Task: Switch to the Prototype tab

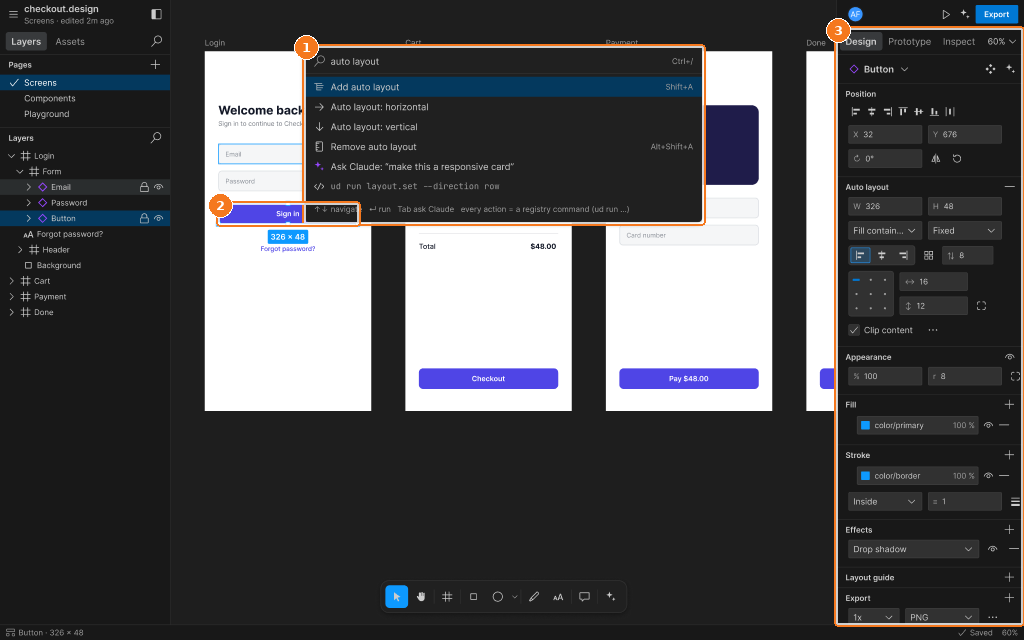Action: [x=909, y=41]
